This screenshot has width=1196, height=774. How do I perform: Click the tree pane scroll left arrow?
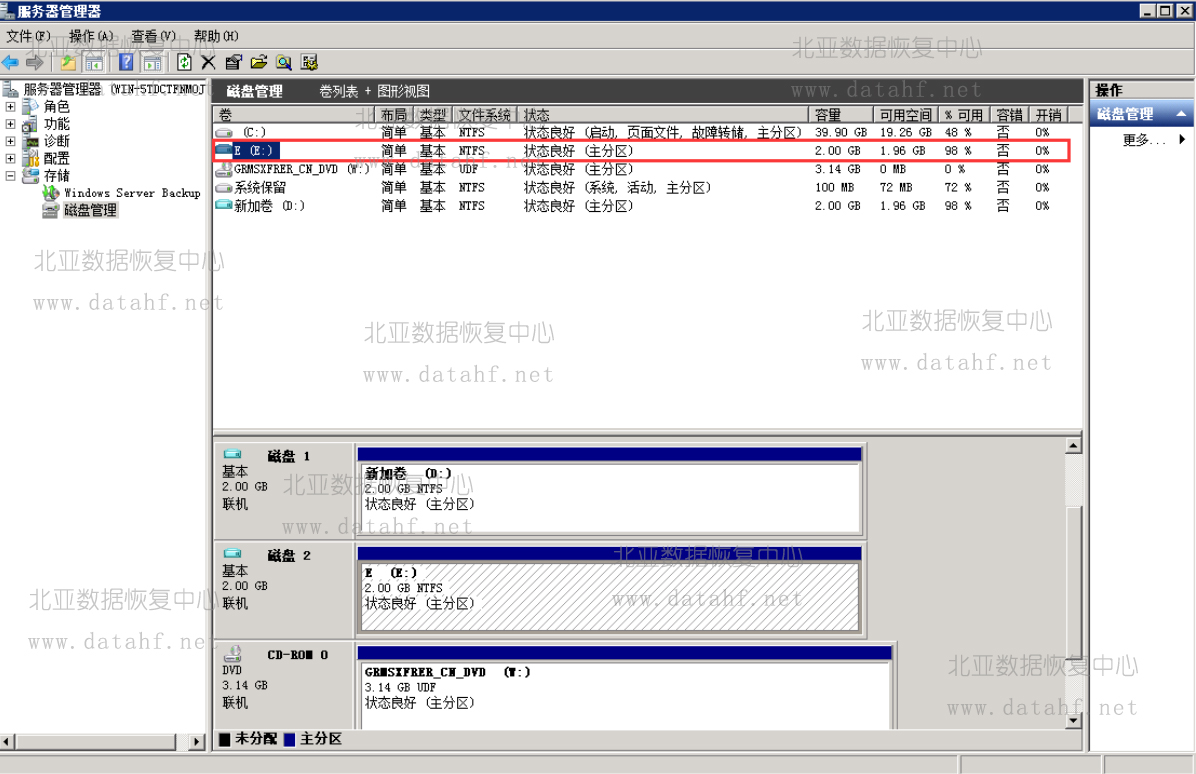pos(8,741)
